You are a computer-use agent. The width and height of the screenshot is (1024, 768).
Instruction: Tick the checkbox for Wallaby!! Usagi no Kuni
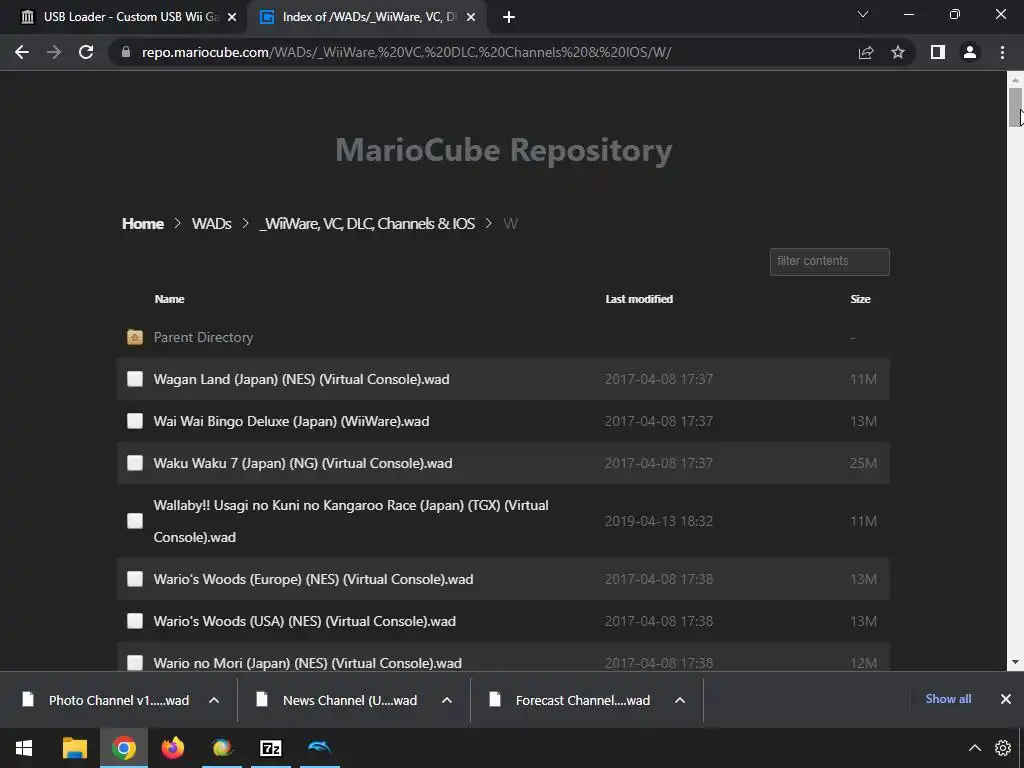tap(135, 520)
